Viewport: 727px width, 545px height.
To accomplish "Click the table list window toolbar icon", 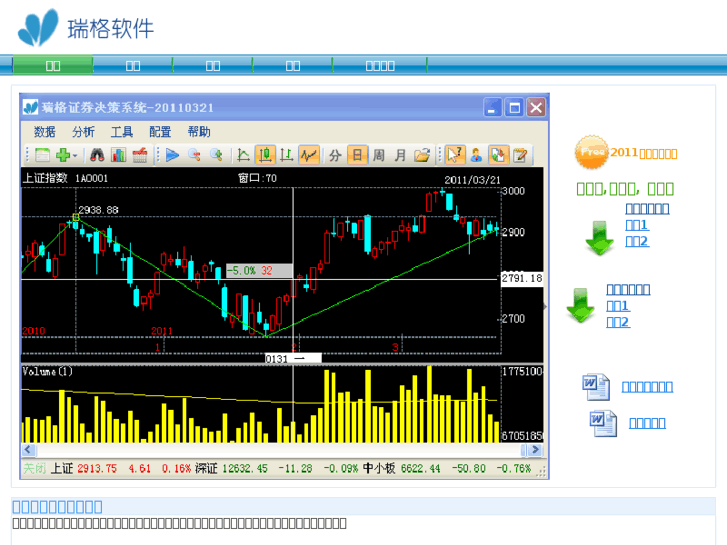I will pos(43,155).
